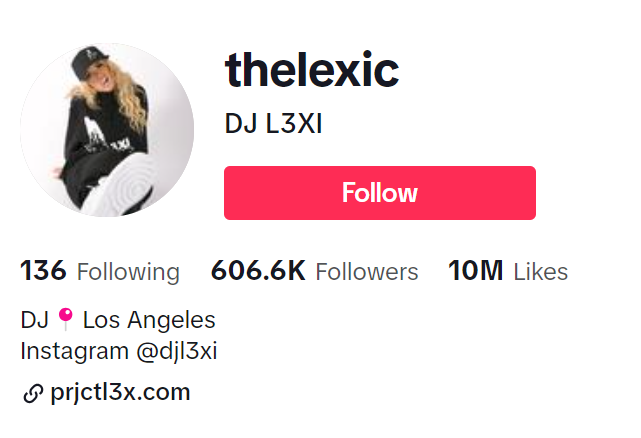The width and height of the screenshot is (641, 438).
Task: Click the 10M number in stats
Action: click(475, 271)
